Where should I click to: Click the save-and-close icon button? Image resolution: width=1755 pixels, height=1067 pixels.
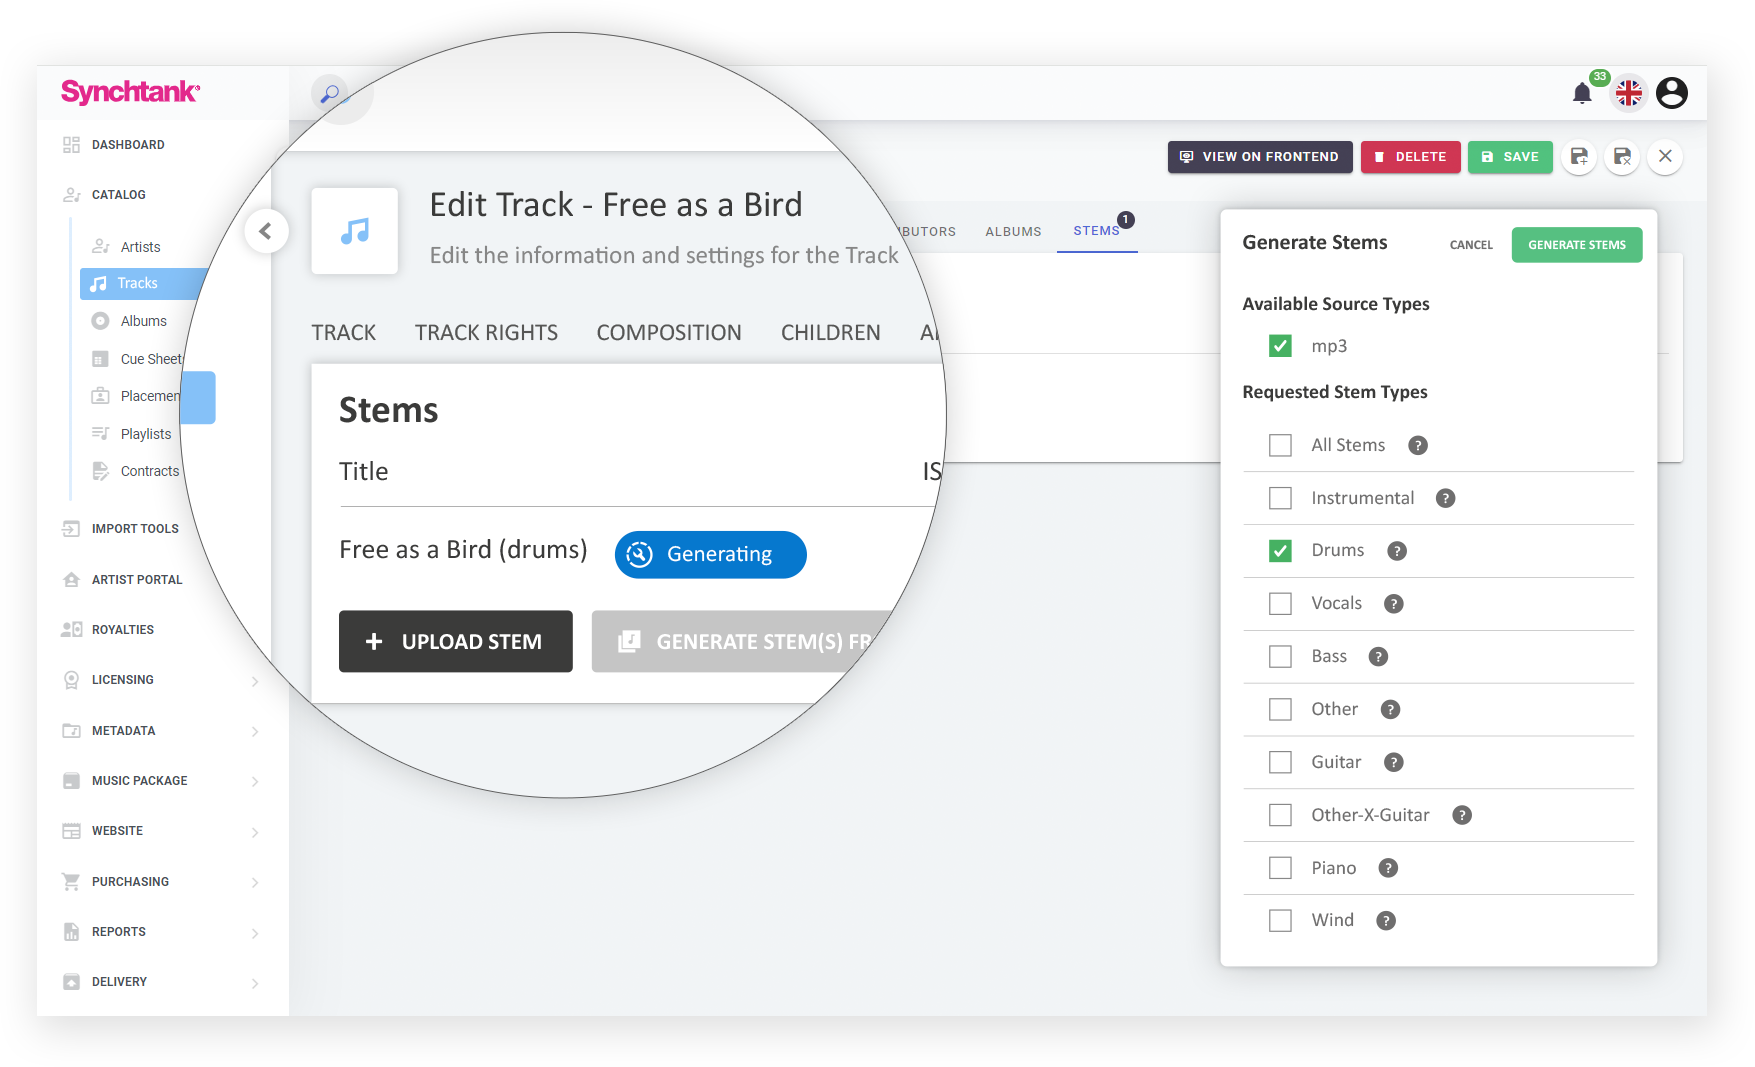coord(1622,157)
